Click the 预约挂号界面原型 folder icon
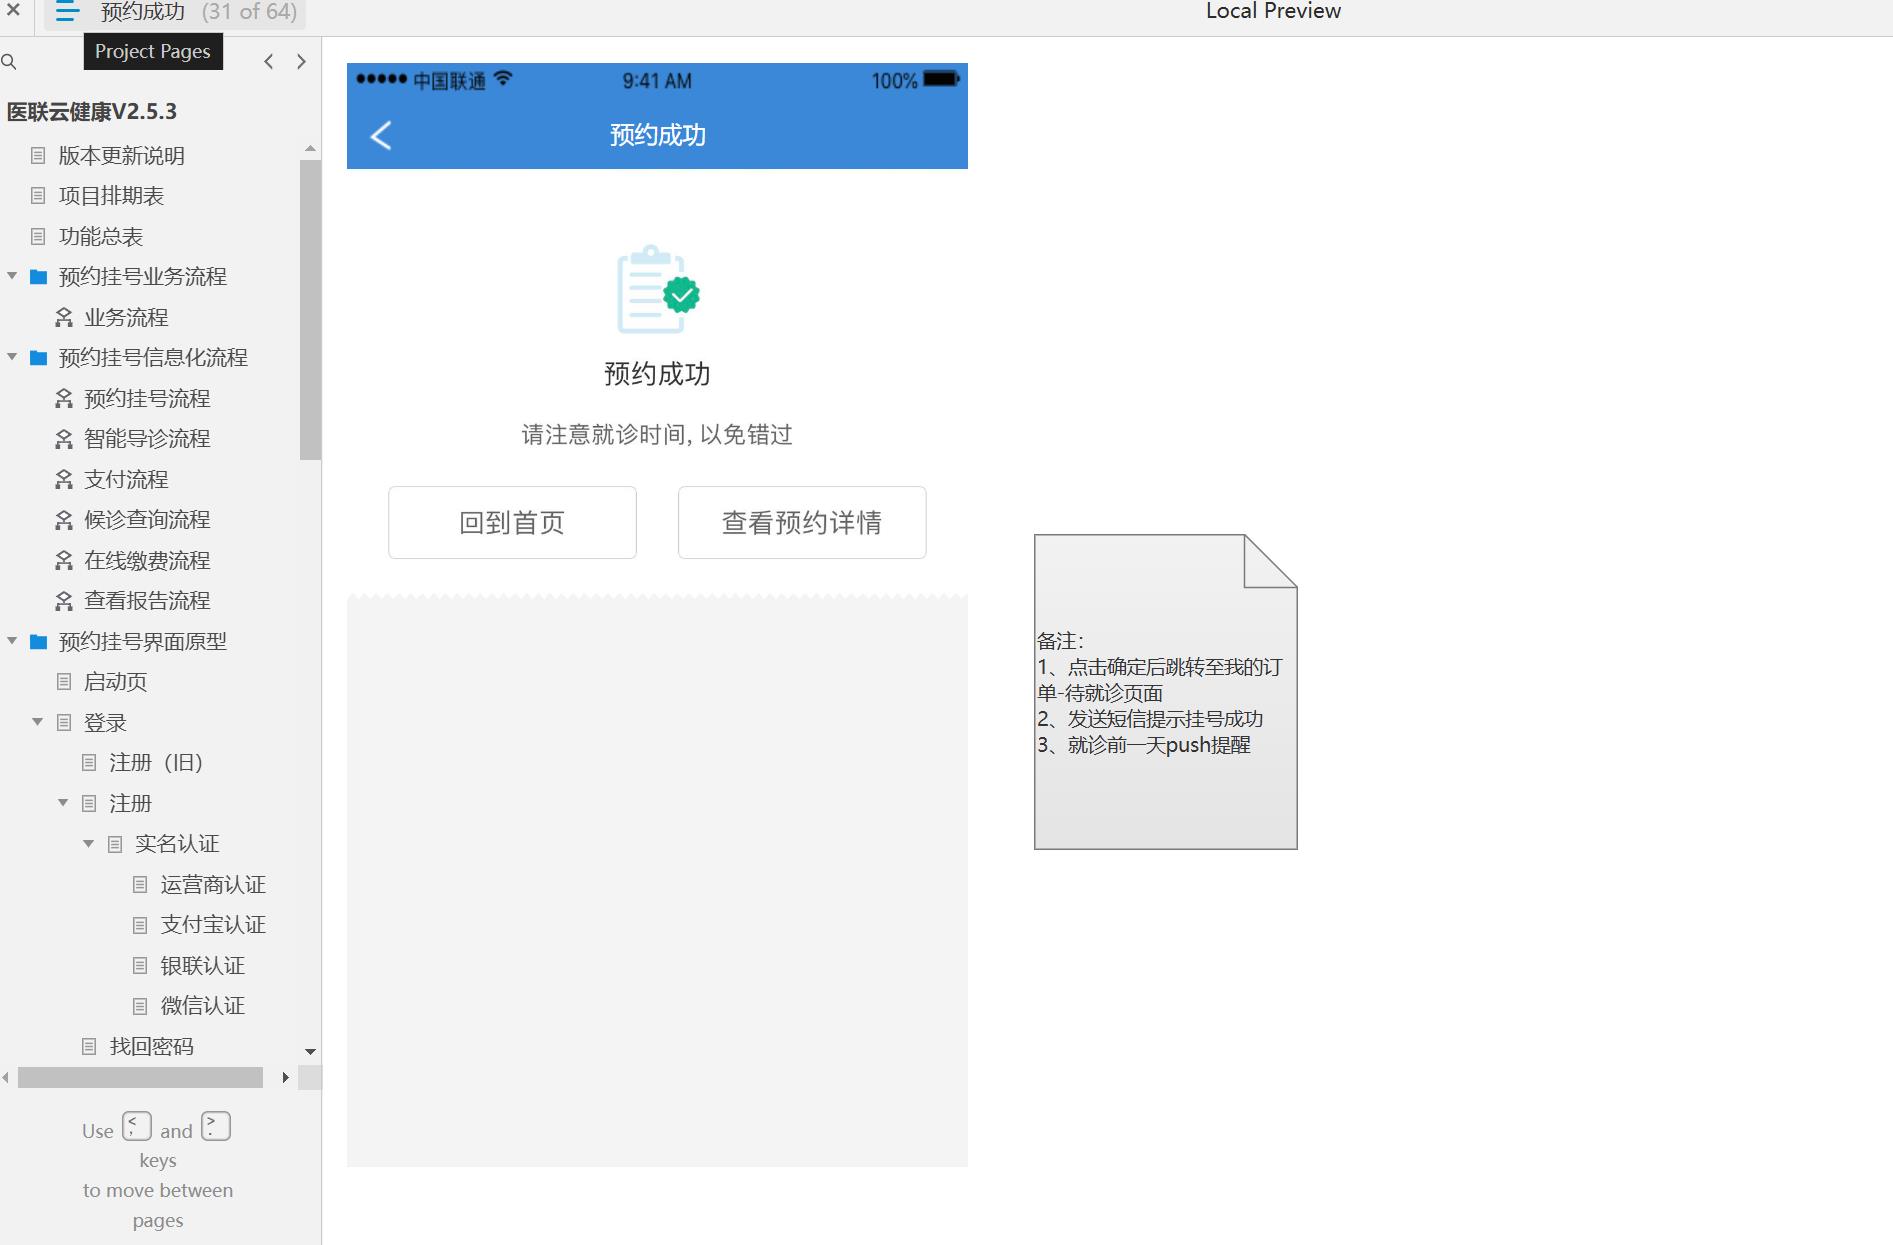Screen dimensions: 1893x1245 (38, 641)
